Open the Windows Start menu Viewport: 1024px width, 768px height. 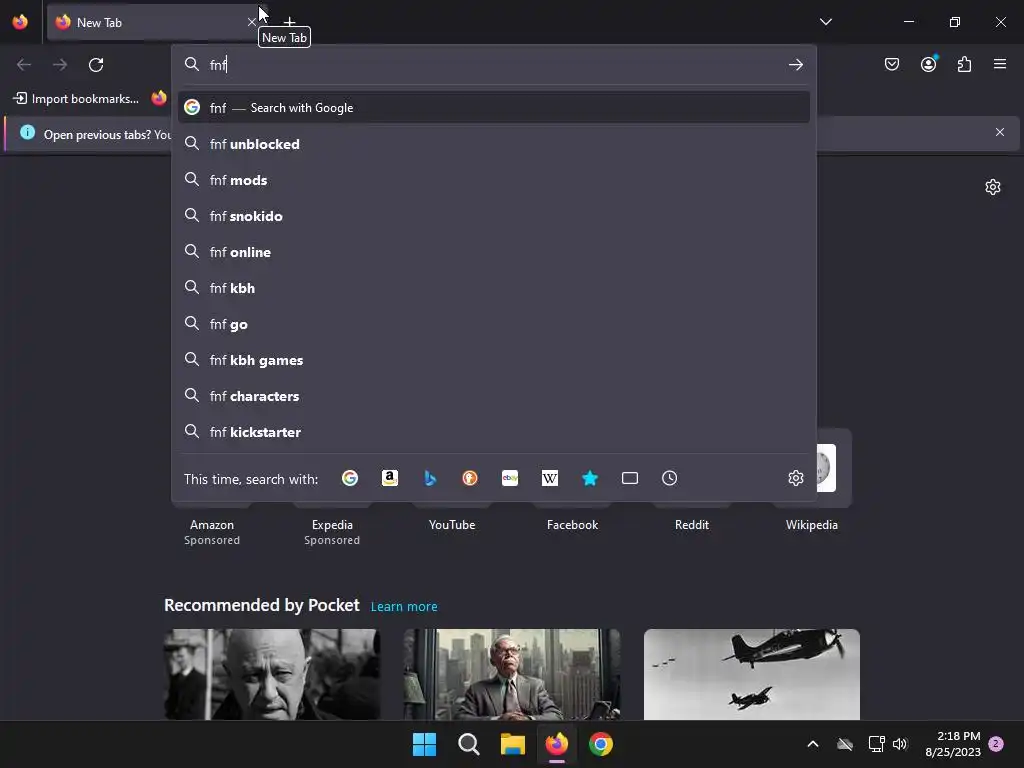(x=424, y=744)
